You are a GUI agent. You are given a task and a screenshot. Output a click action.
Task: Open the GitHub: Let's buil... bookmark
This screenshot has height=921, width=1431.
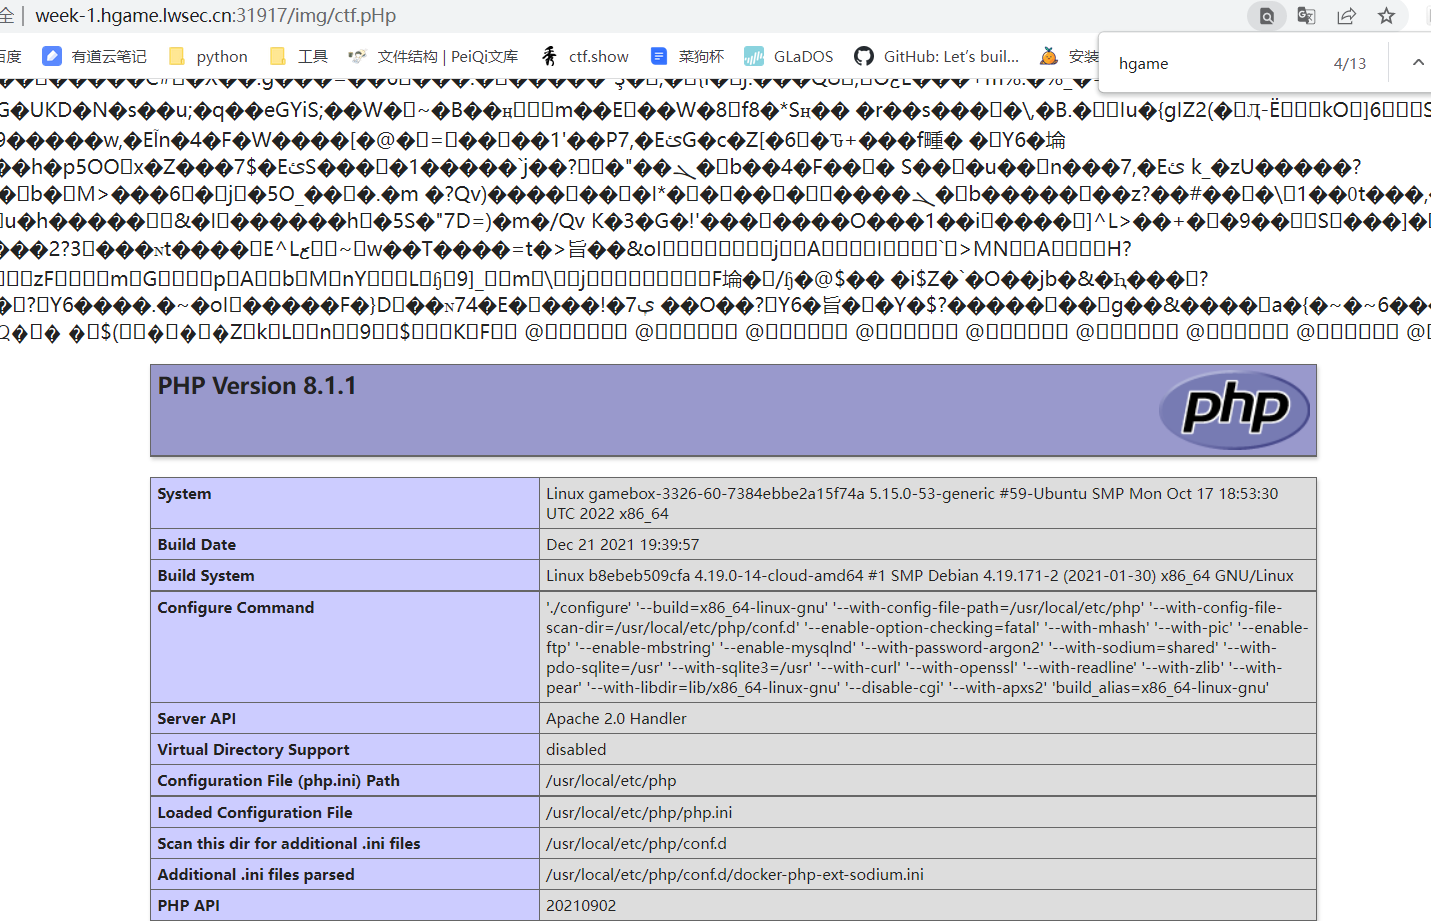click(937, 56)
